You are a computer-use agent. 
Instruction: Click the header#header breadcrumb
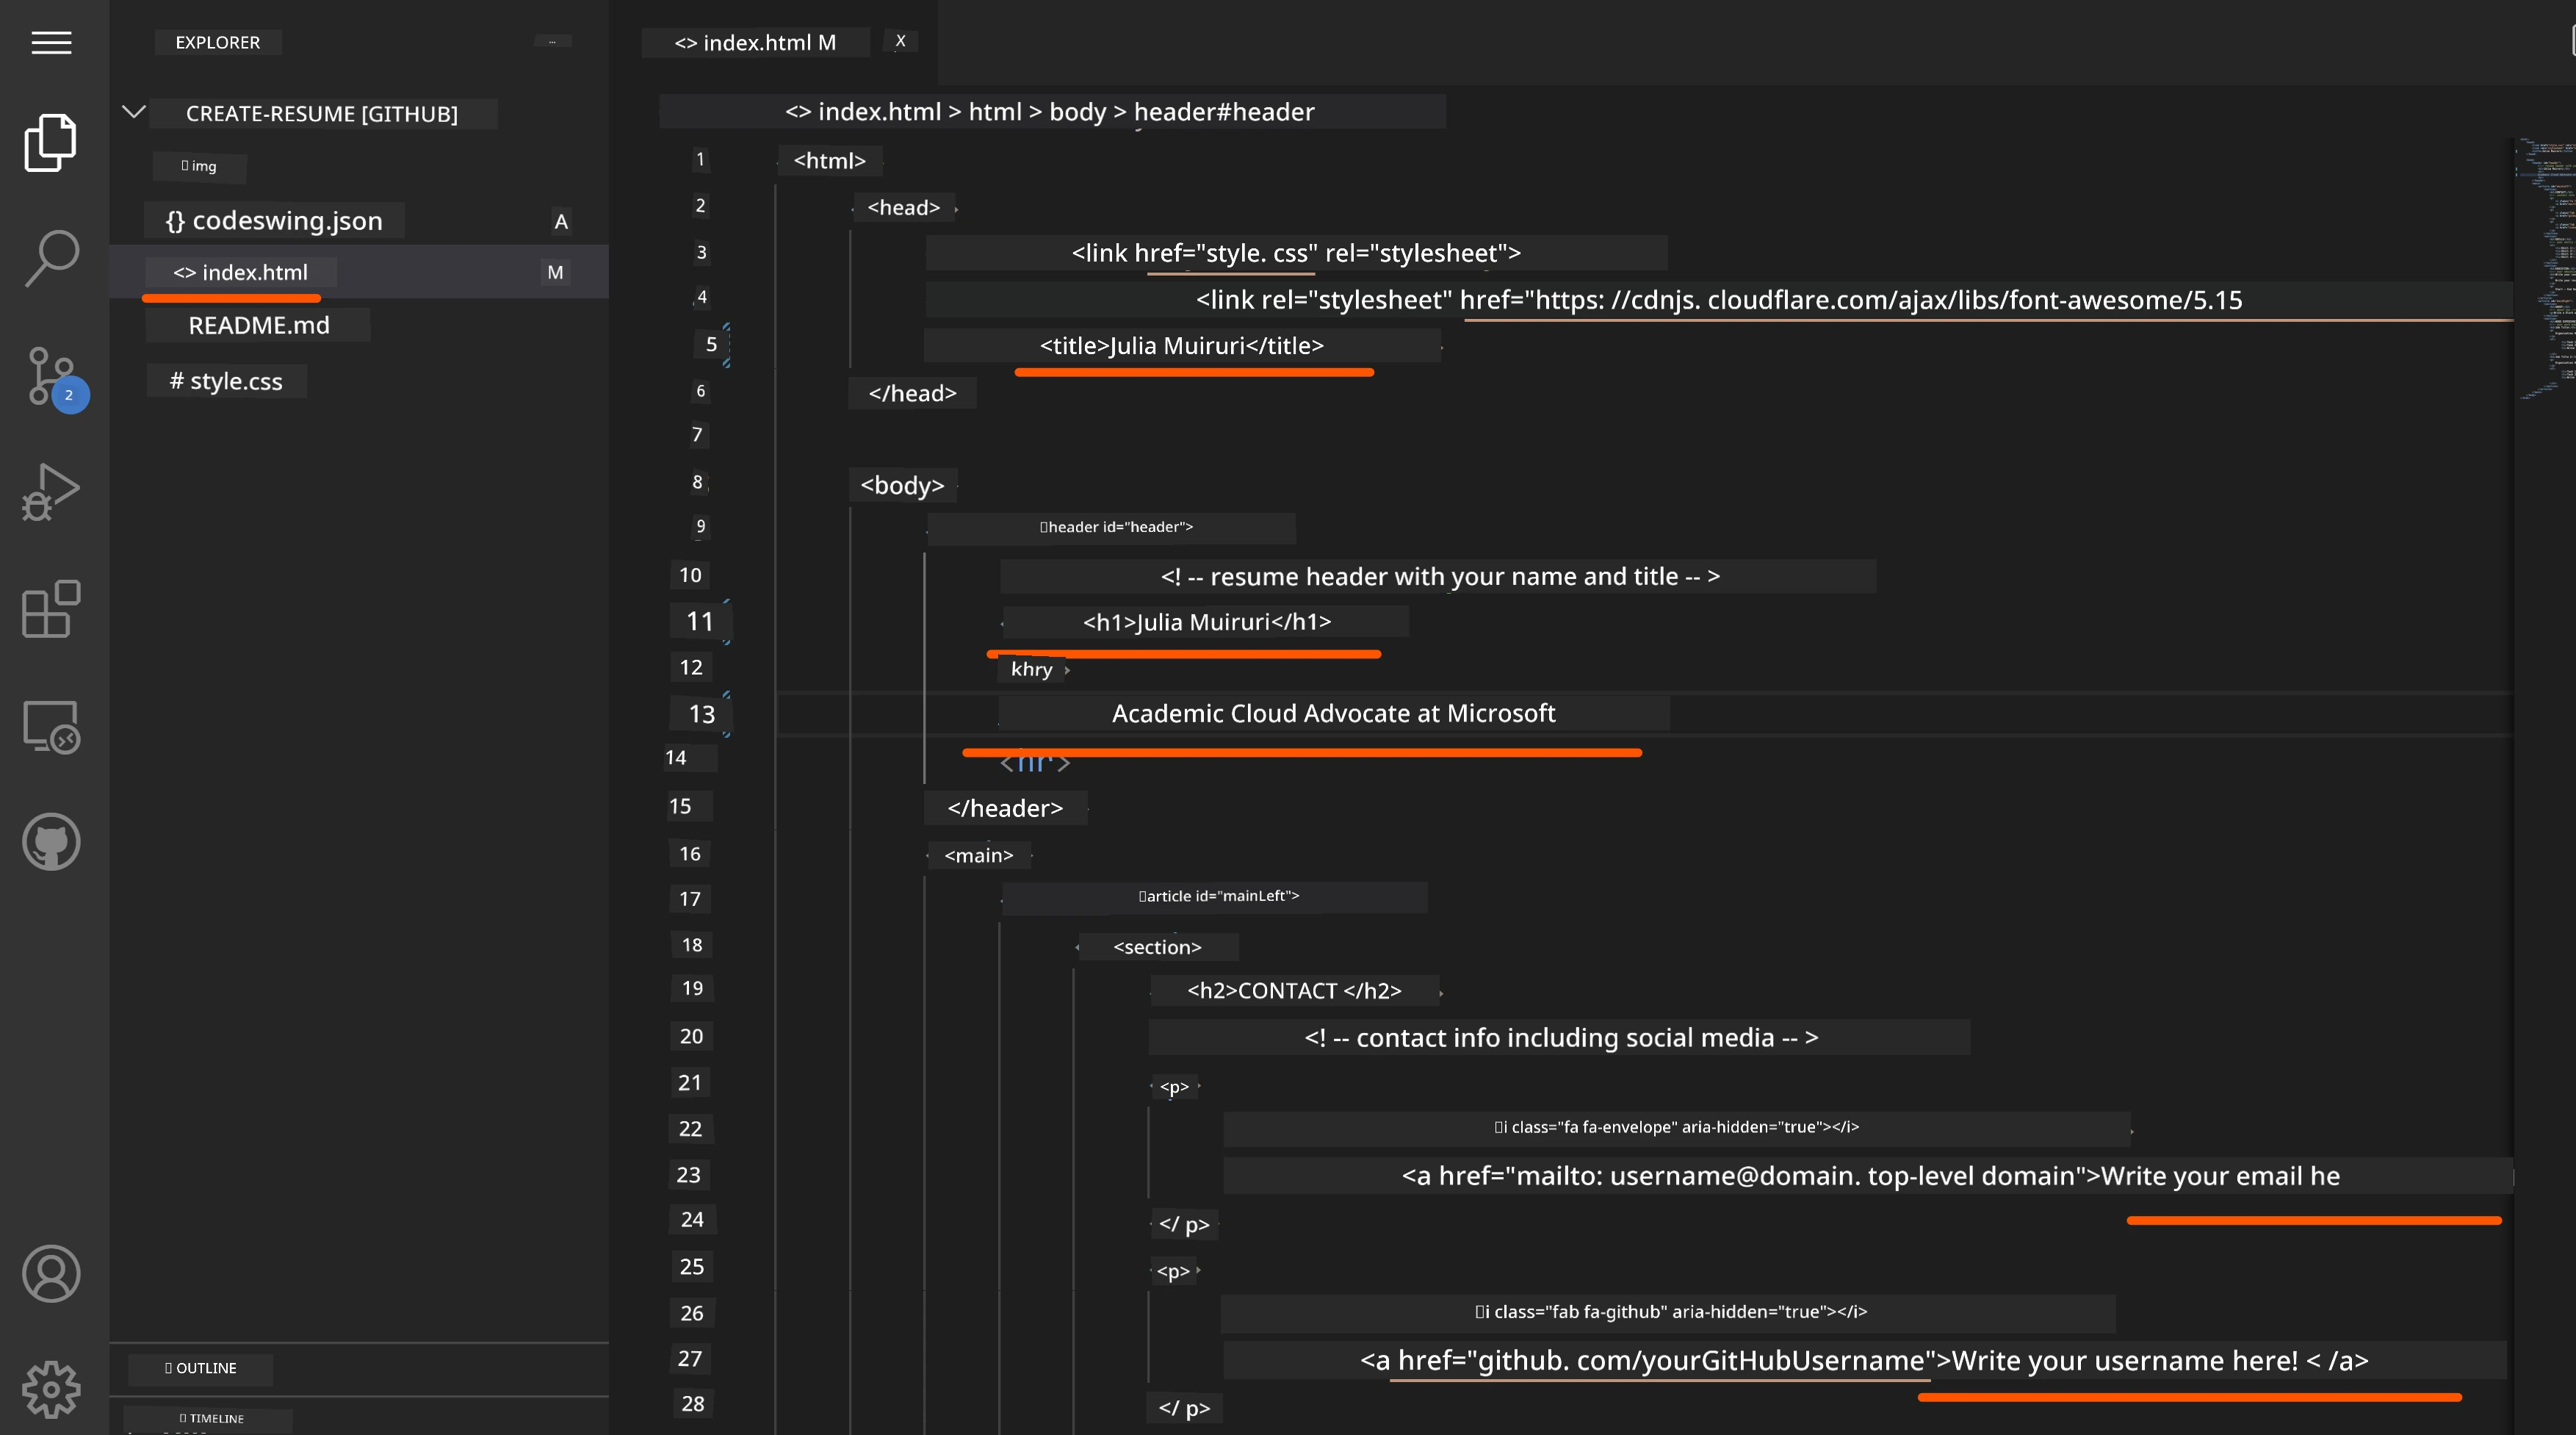pyautogui.click(x=1224, y=112)
